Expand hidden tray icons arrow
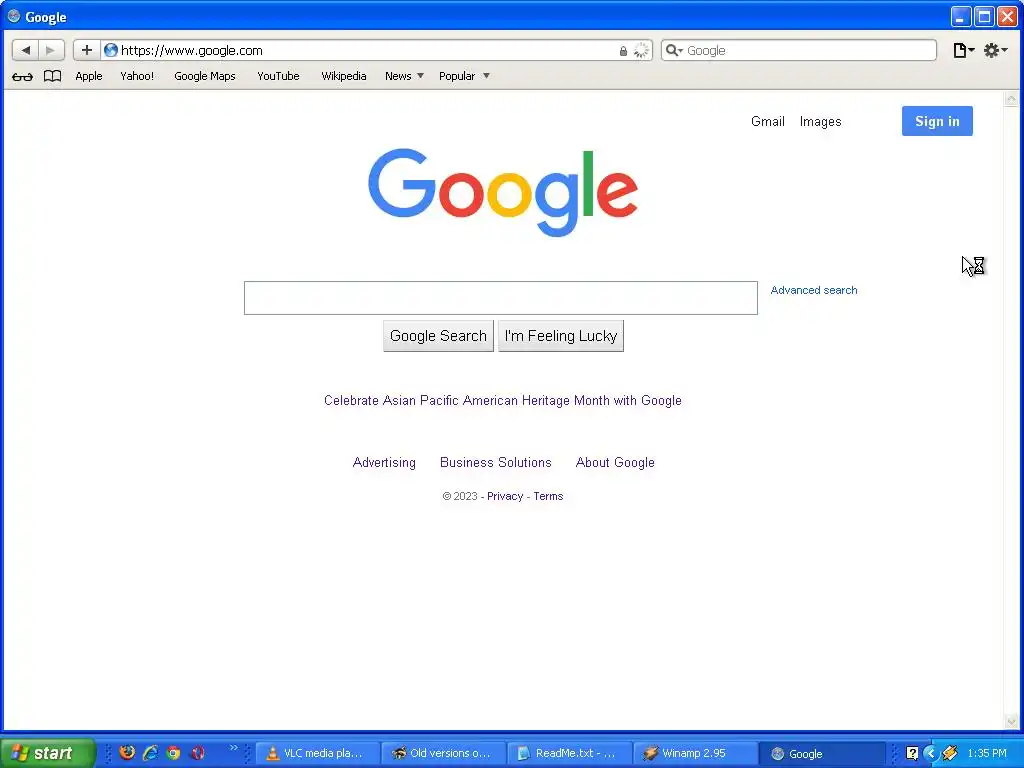The image size is (1024, 768). [930, 753]
